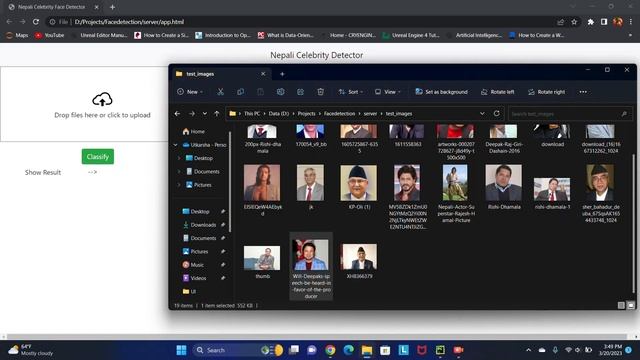Open the Chrome side panel icon
This screenshot has width=640, height=360.
604,22
